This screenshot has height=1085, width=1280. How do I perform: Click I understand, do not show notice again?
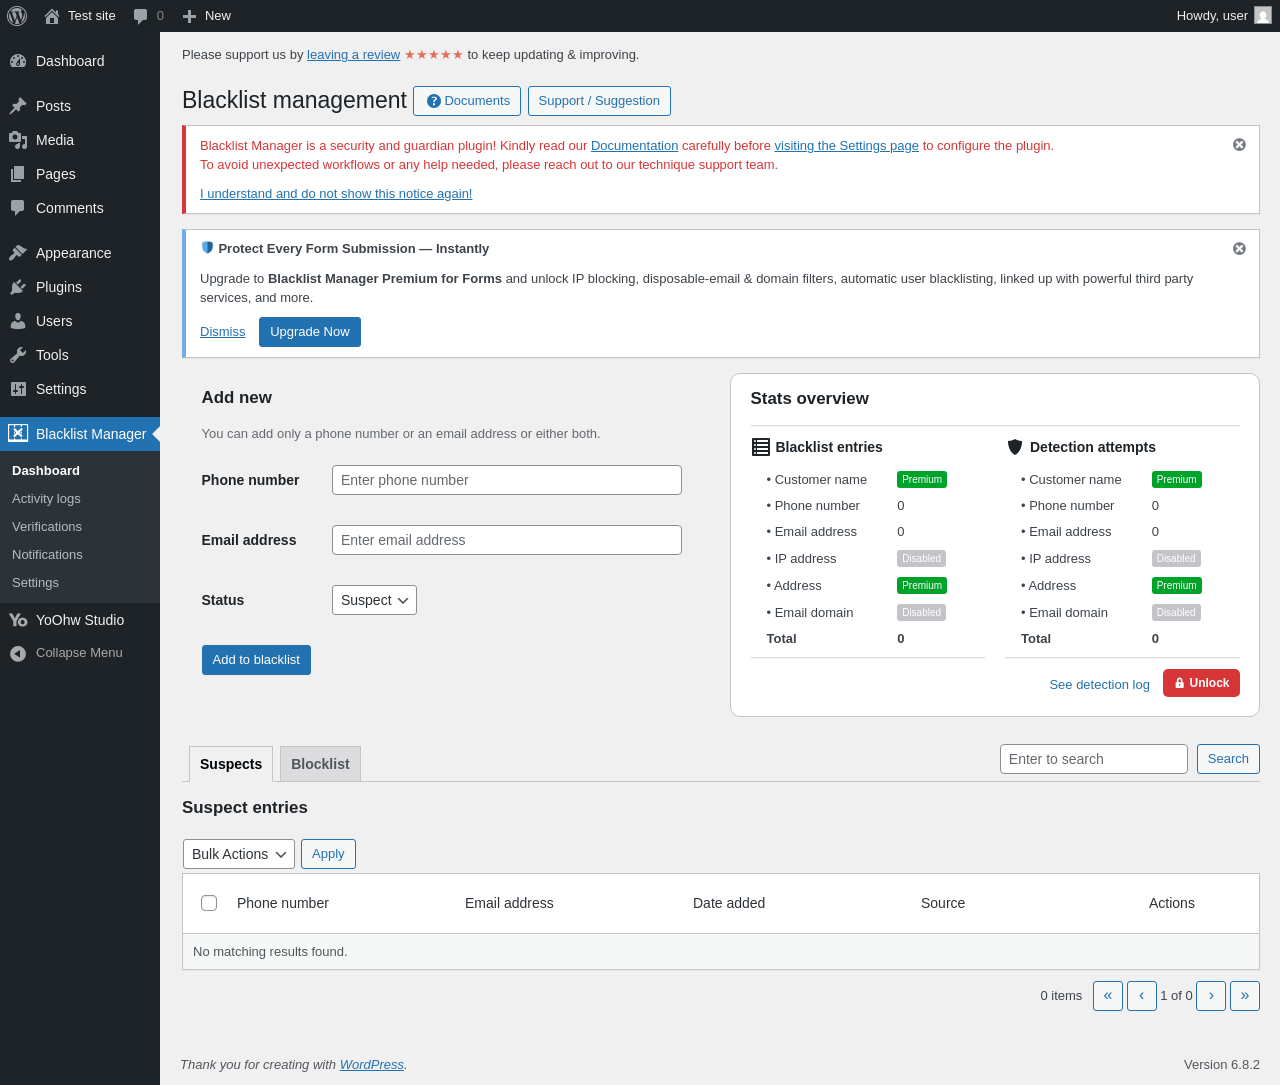[x=336, y=194]
